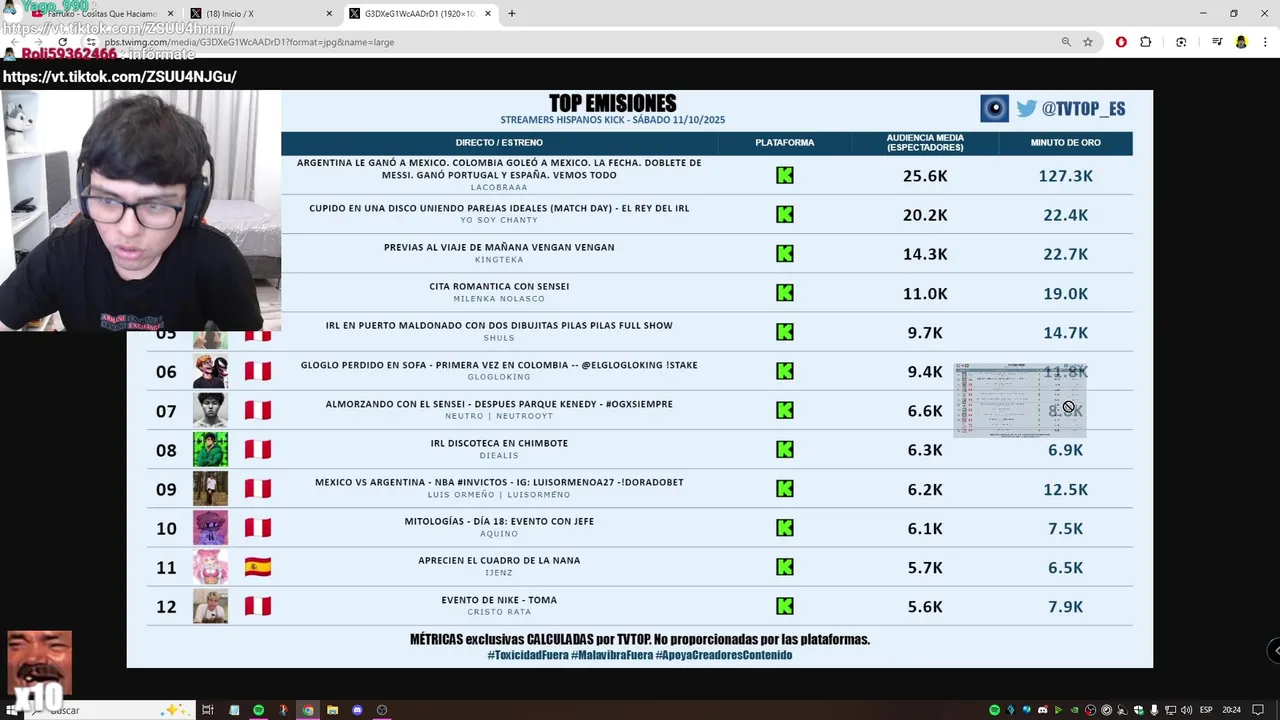
Task: Open File Explorer from the taskbar
Action: coord(332,710)
